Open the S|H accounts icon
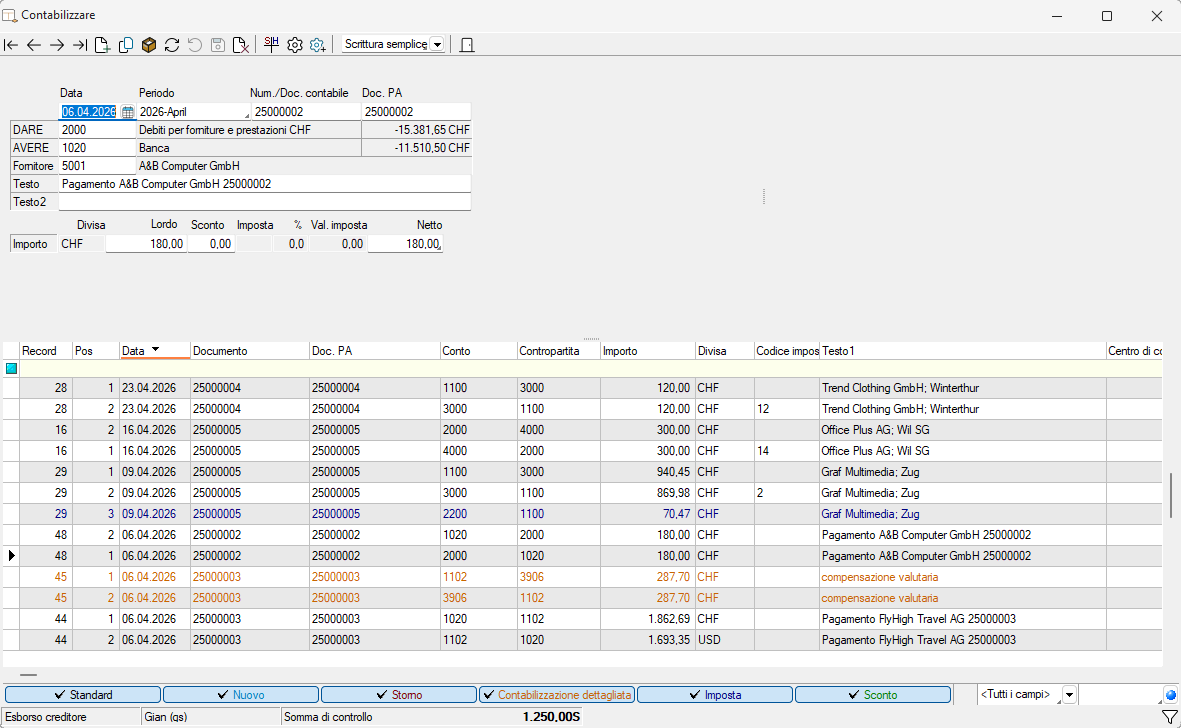 pos(271,44)
